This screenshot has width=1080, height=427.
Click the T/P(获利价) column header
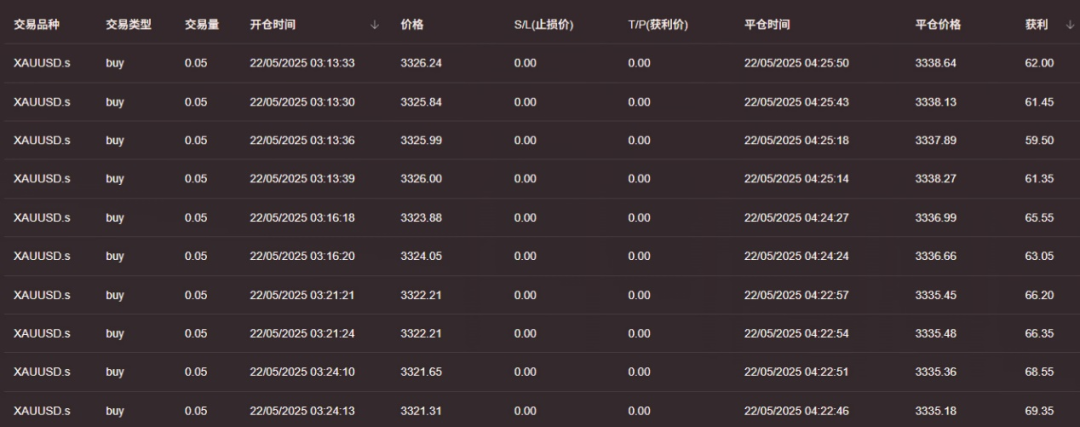[658, 25]
